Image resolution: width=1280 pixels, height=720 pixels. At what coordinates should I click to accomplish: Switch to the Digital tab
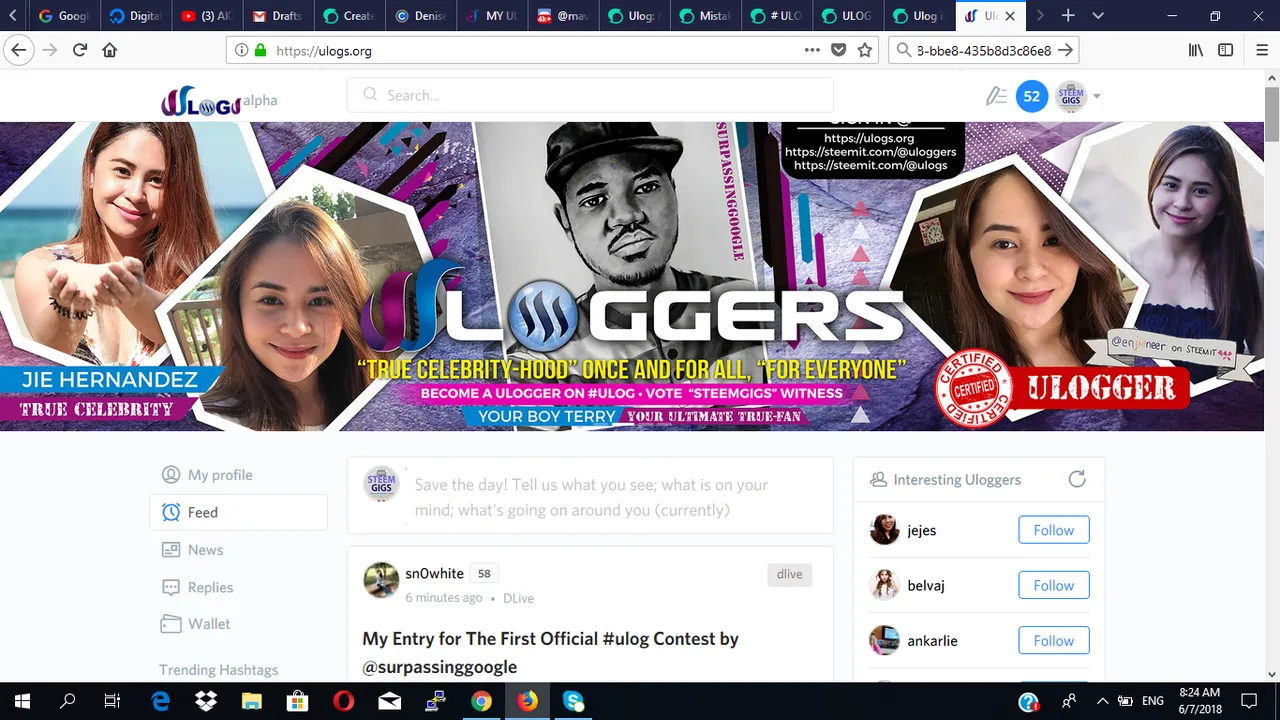tap(135, 16)
